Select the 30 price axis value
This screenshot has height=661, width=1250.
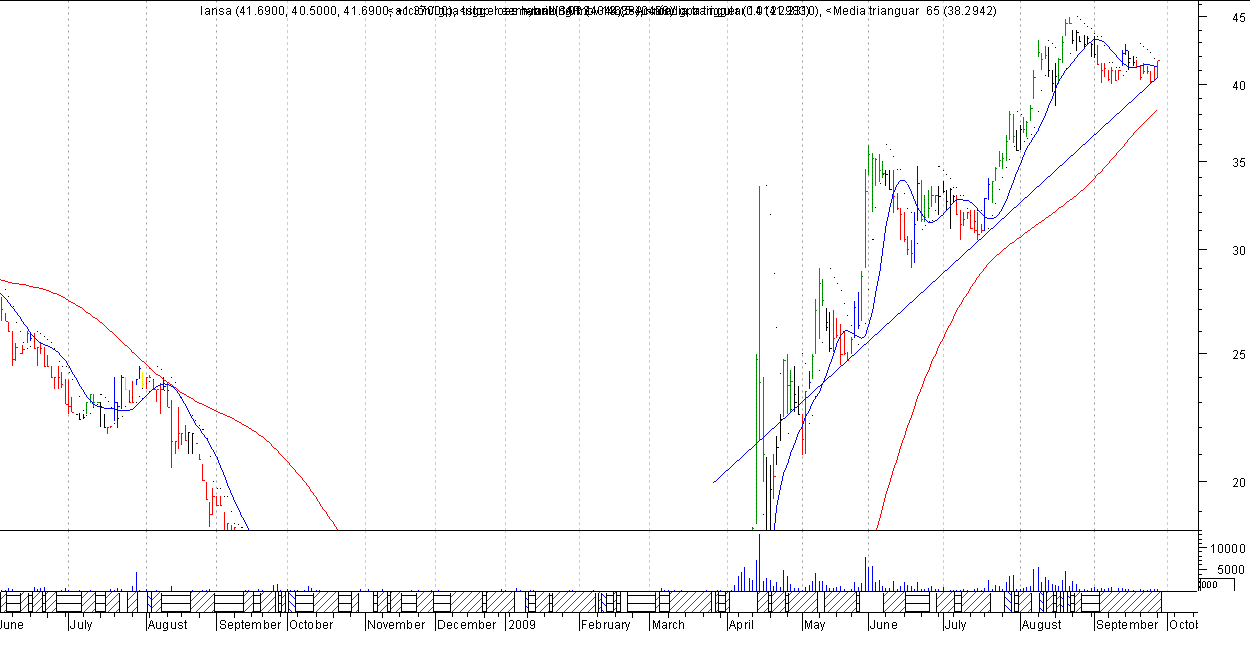[x=1238, y=250]
